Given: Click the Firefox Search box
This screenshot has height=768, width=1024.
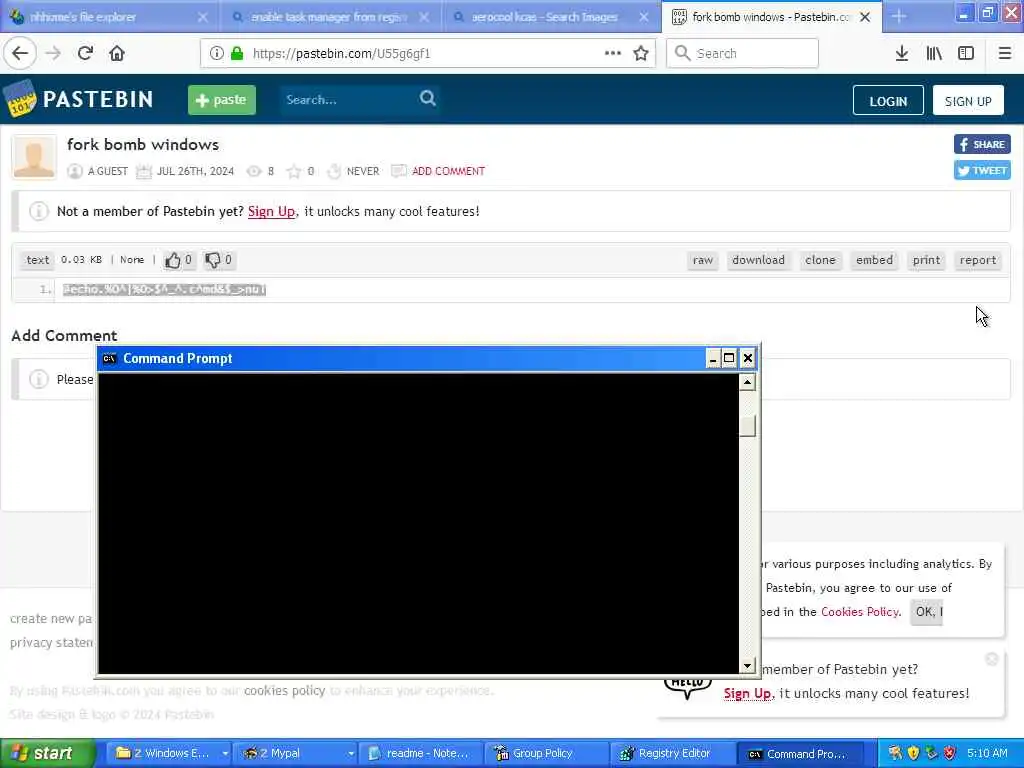Looking at the screenshot, I should pyautogui.click(x=742, y=54).
